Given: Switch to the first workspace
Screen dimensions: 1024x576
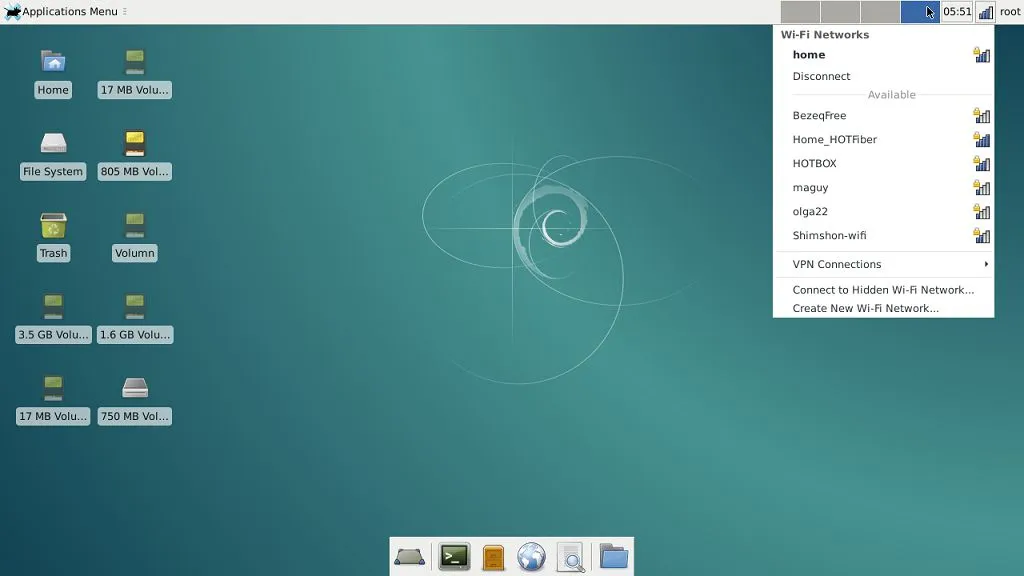Looking at the screenshot, I should (x=800, y=12).
